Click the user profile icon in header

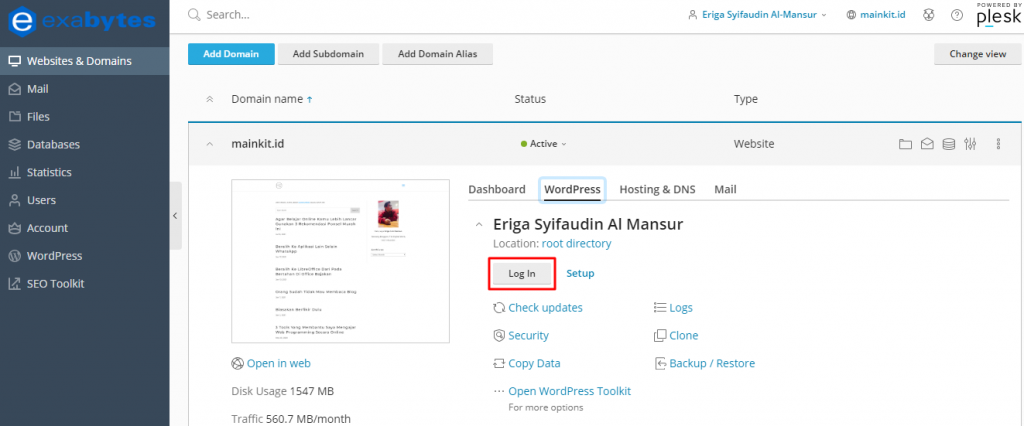click(693, 14)
